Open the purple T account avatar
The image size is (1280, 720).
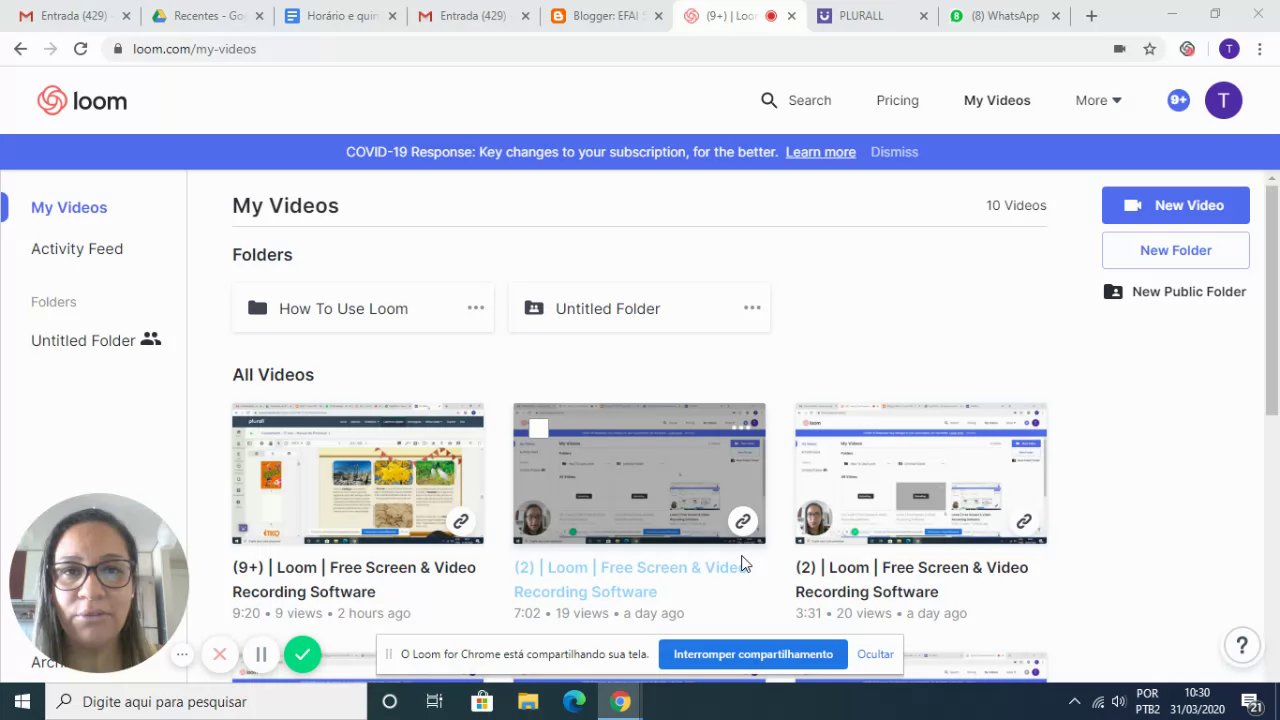click(1223, 100)
